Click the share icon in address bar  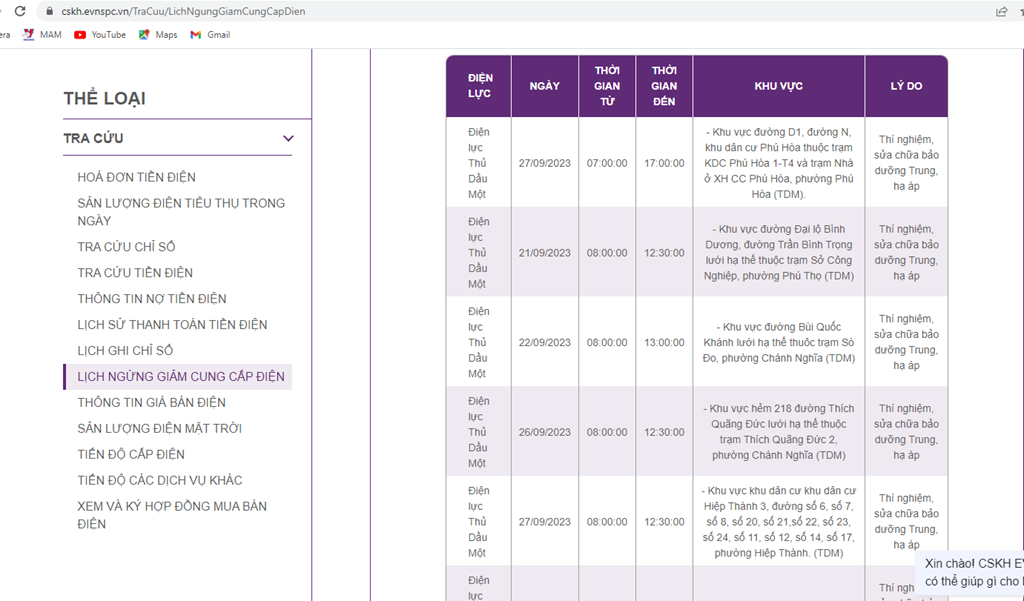tap(1001, 11)
